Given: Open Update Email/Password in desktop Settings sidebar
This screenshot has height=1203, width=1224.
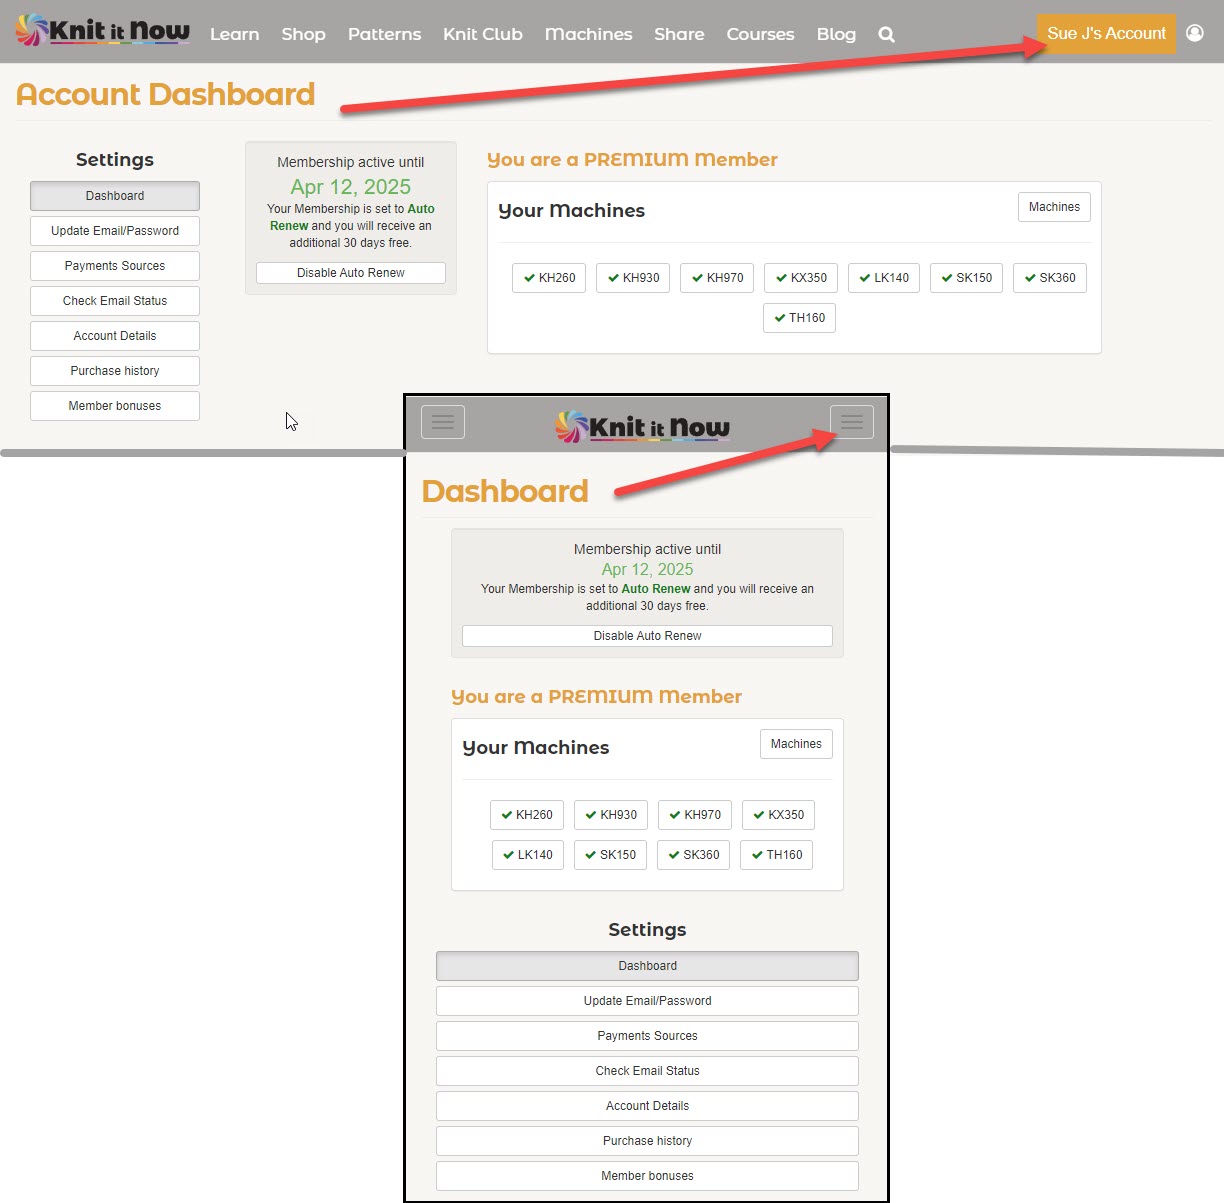Looking at the screenshot, I should click(115, 231).
